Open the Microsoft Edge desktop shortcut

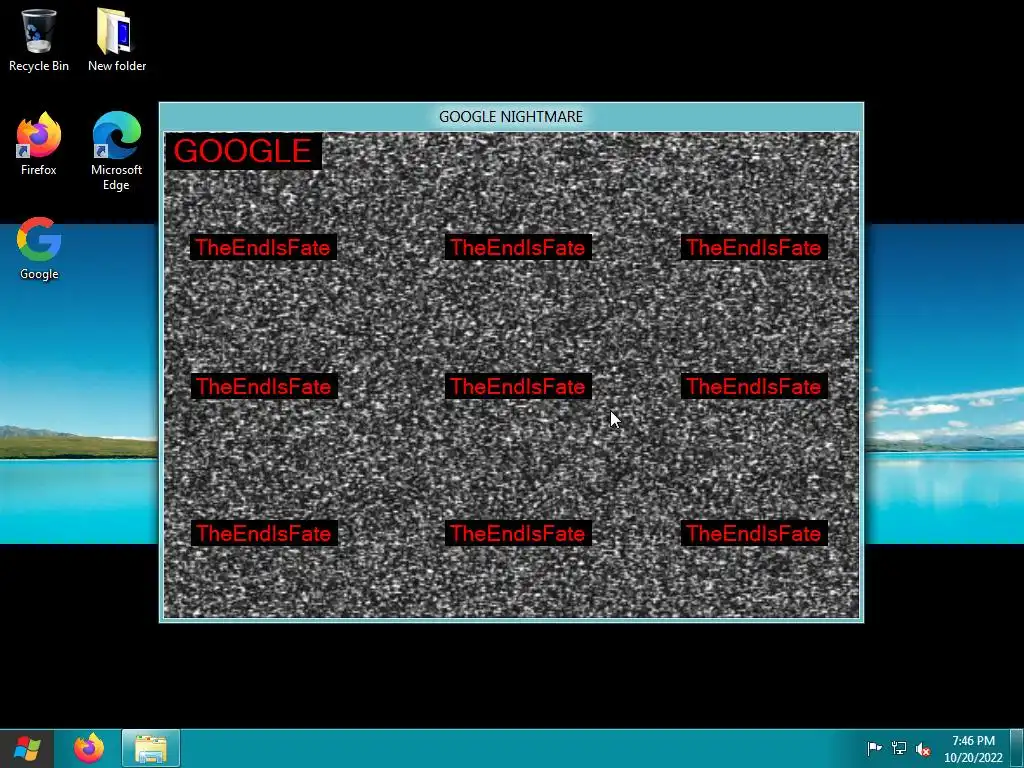click(x=116, y=152)
